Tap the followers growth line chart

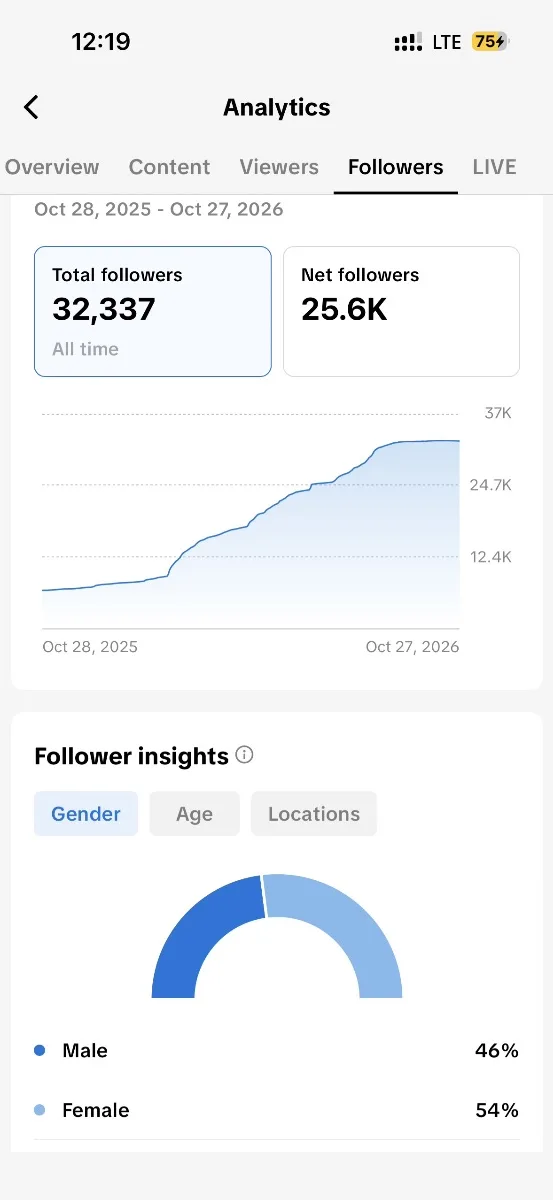251,520
